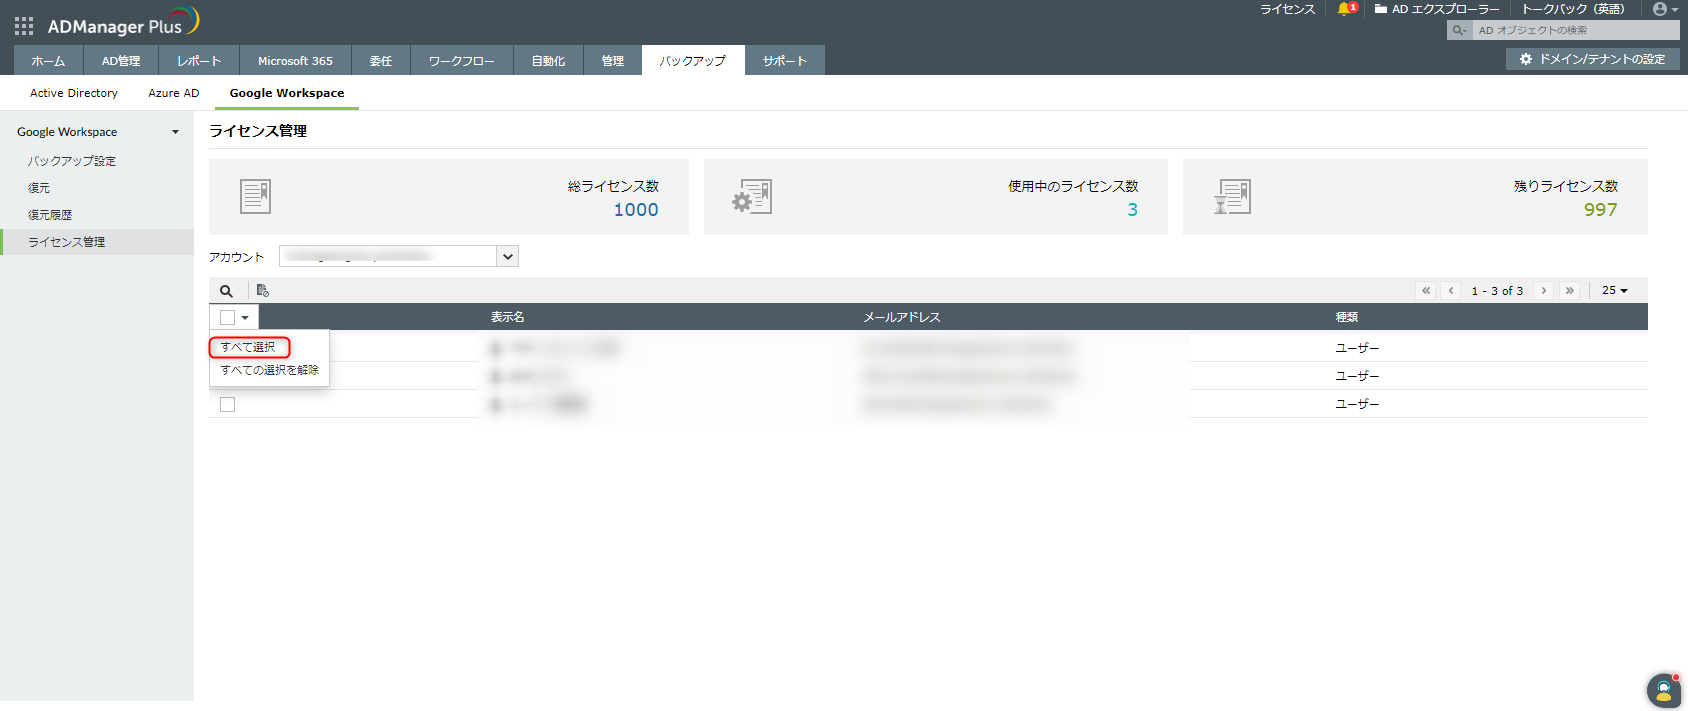This screenshot has width=1688, height=711.
Task: Click the ライセンス link at top
Action: click(1287, 9)
